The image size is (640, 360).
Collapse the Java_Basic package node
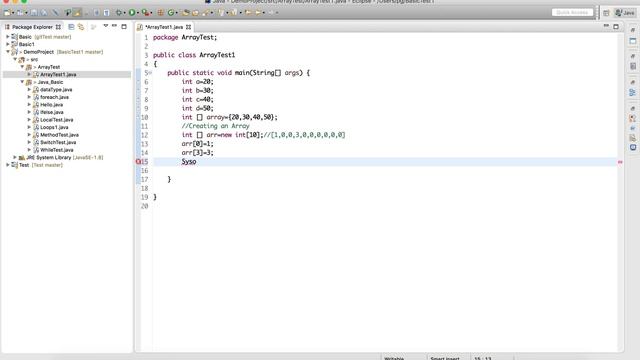tap(22, 82)
